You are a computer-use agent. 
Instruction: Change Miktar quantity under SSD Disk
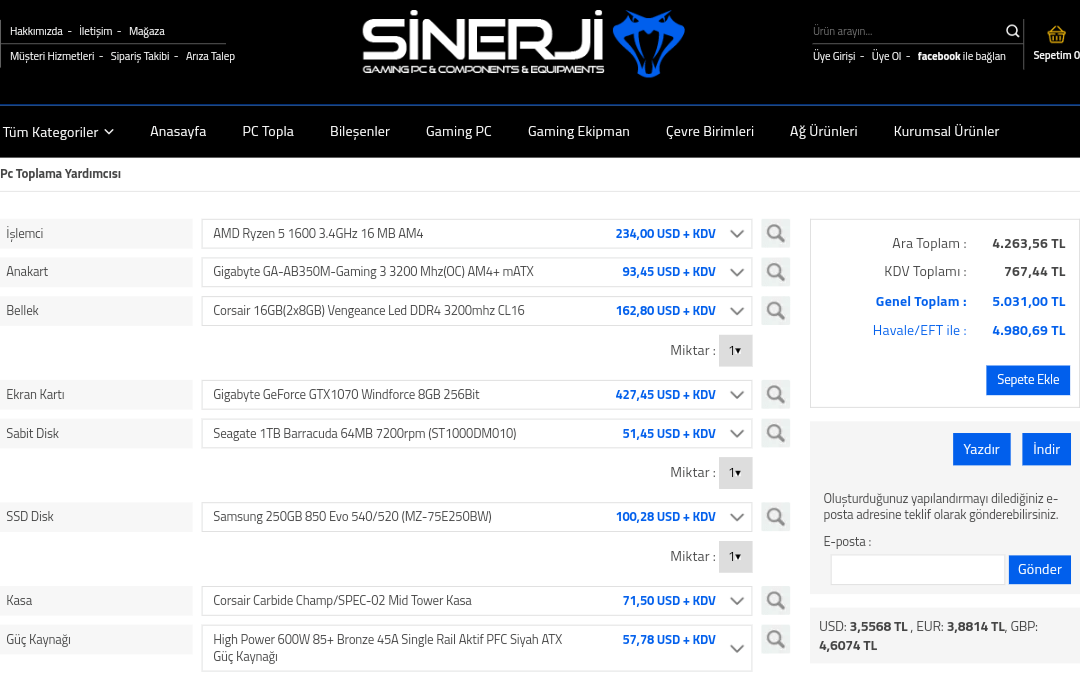click(735, 556)
